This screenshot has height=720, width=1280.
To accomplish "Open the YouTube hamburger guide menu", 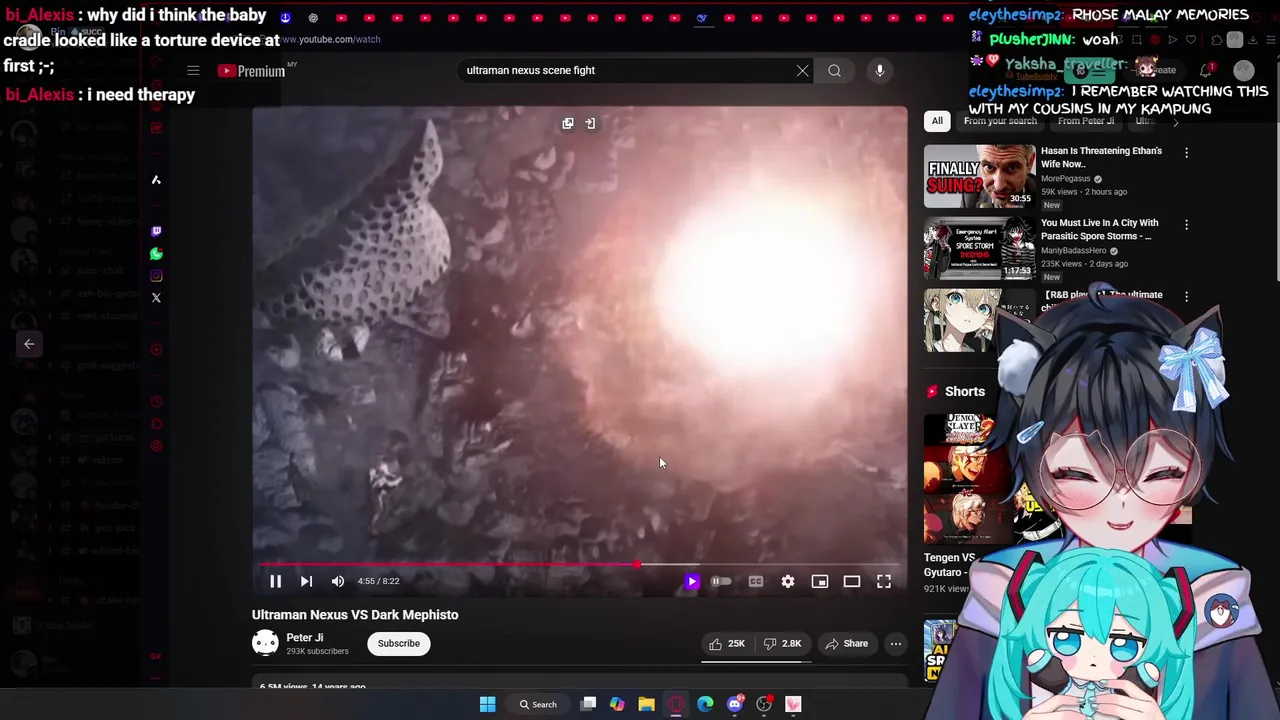I will (x=193, y=70).
